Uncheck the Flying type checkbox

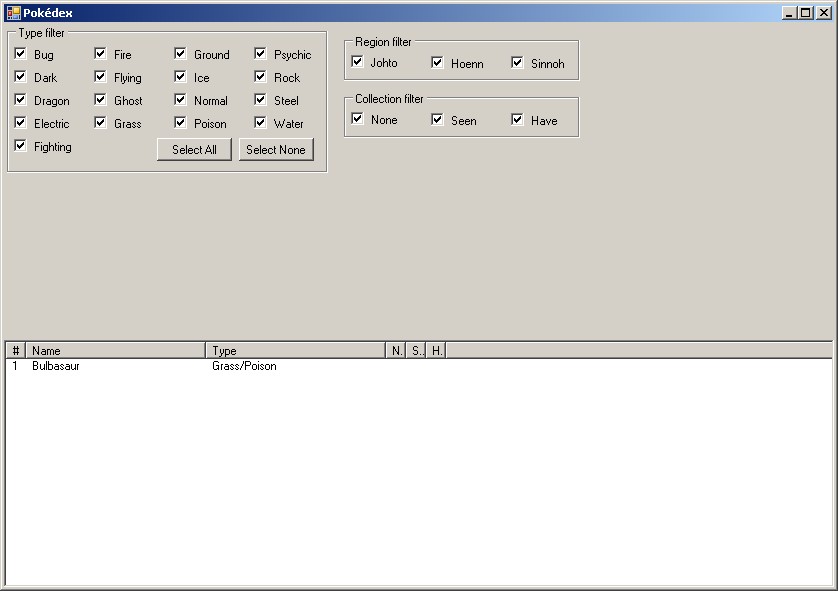click(x=100, y=77)
